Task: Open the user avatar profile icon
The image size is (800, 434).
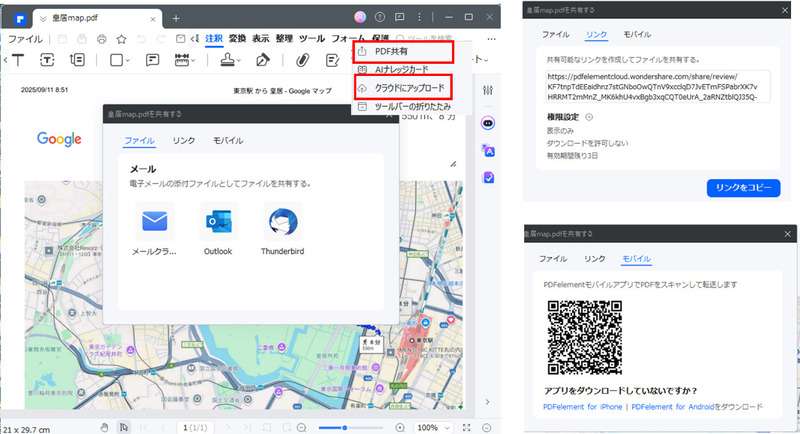Action: [x=360, y=17]
